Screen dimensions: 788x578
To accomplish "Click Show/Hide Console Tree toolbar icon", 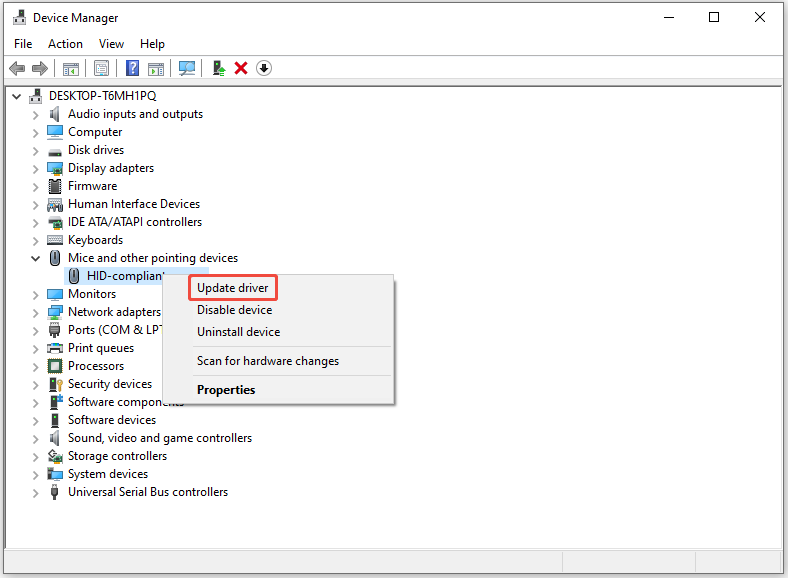I will coord(71,68).
